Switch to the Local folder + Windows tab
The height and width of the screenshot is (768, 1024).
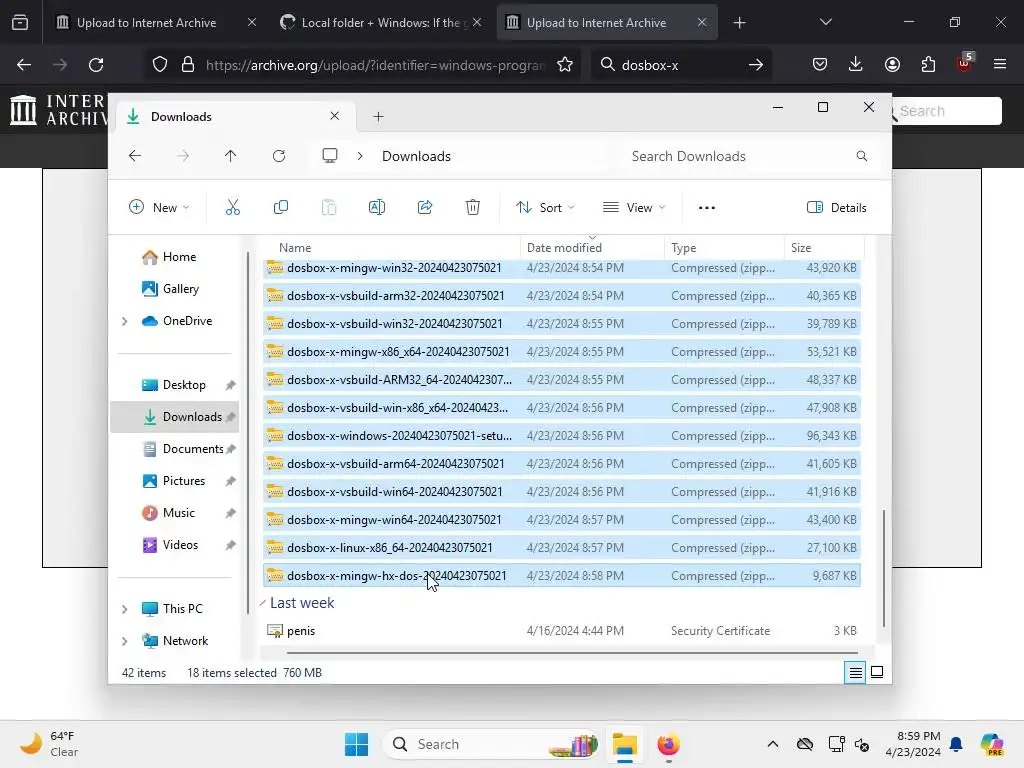[381, 22]
